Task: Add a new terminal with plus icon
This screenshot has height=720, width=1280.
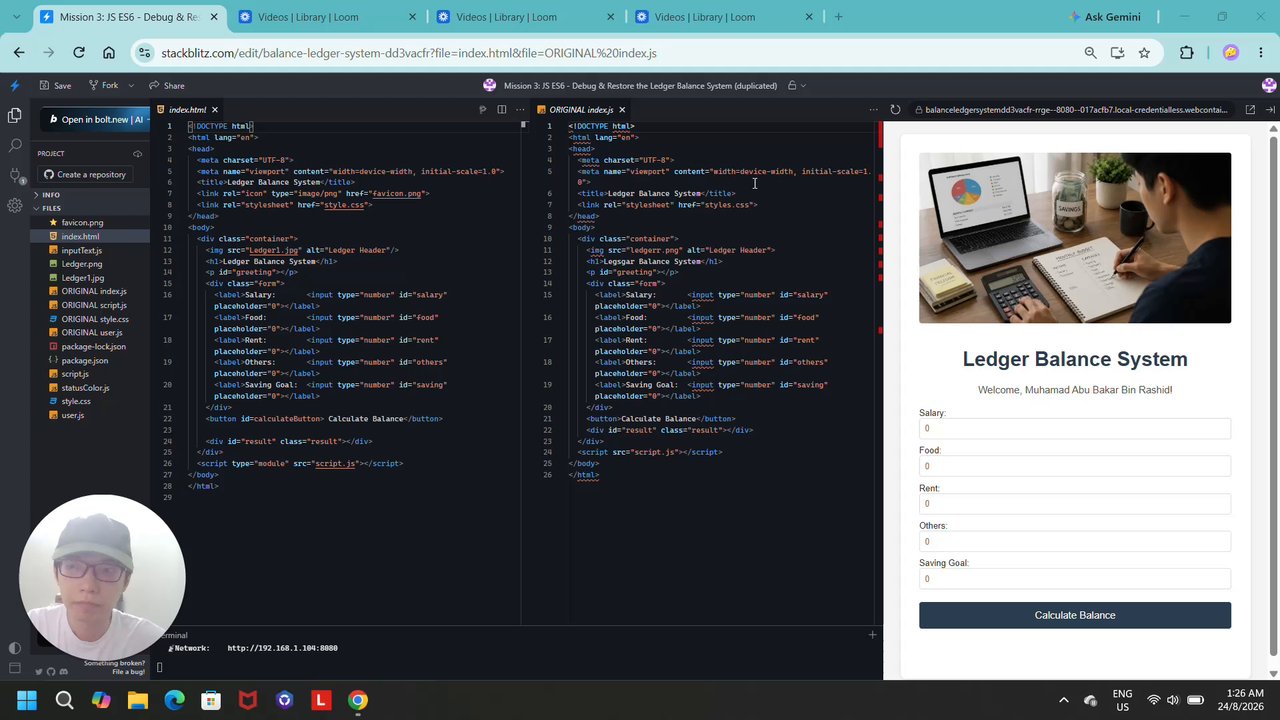Action: point(872,634)
